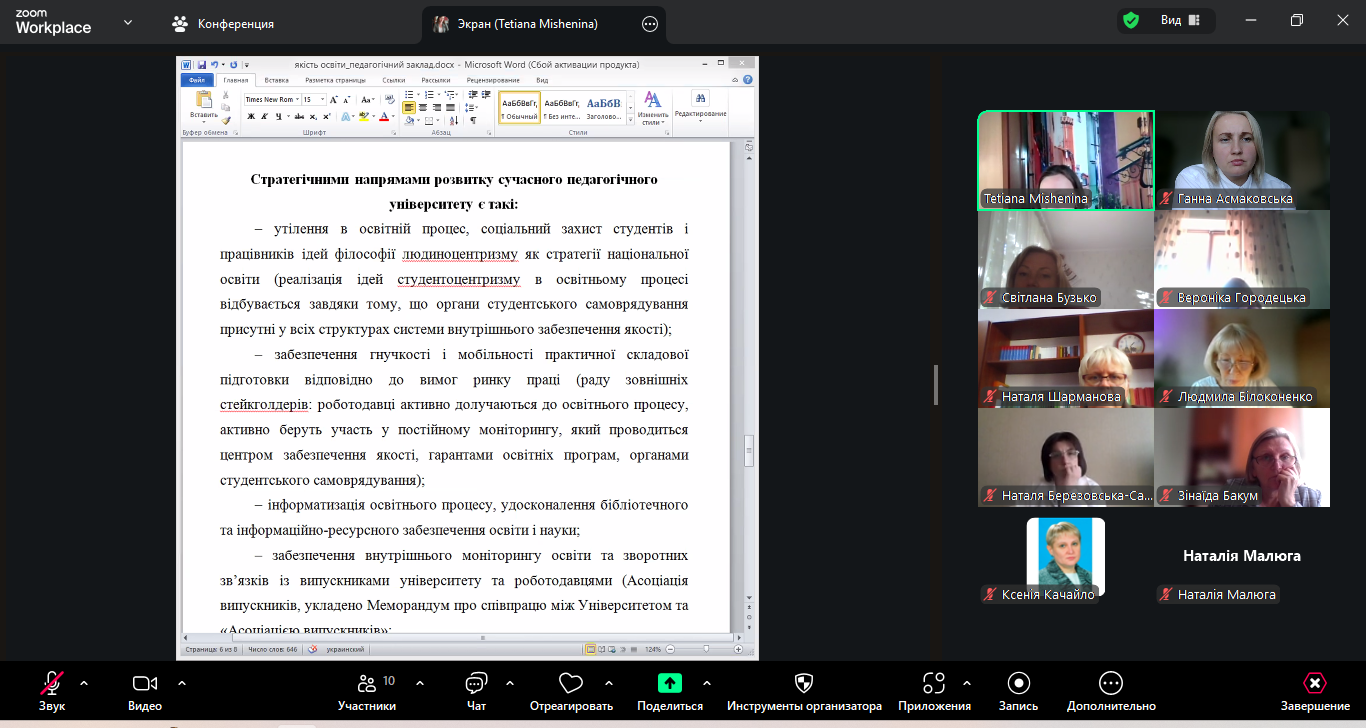Apply italic formatting to text
Screen dimensions: 1366x728
(x=263, y=116)
